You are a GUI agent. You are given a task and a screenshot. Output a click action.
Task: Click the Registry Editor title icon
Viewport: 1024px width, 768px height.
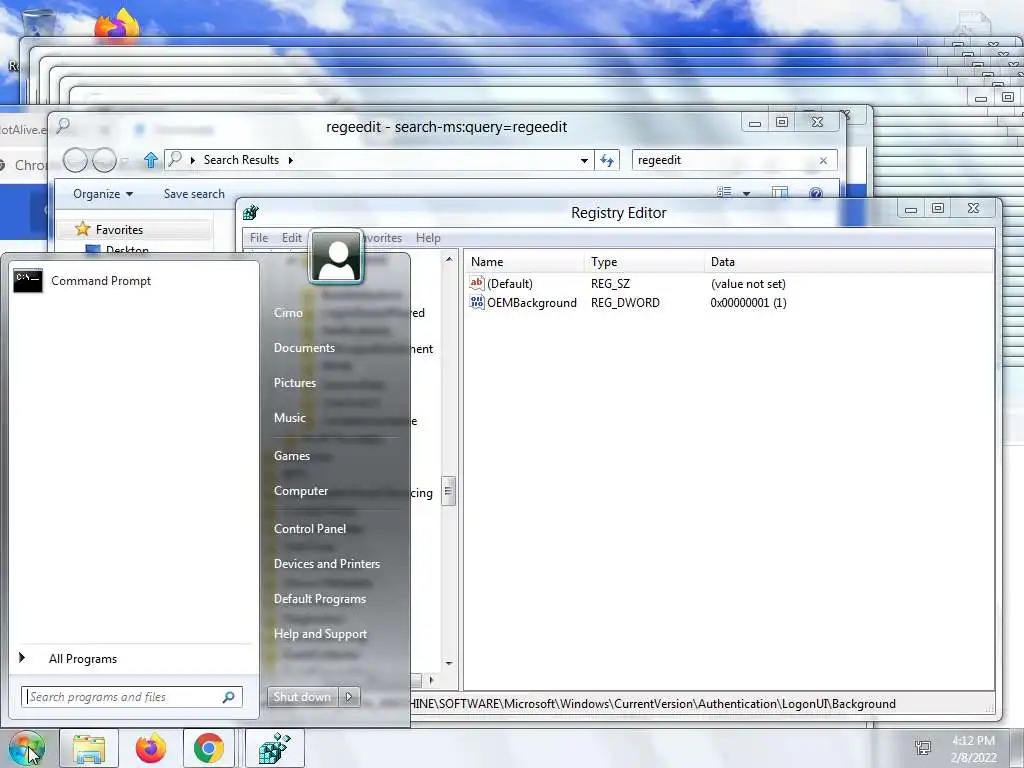click(251, 212)
